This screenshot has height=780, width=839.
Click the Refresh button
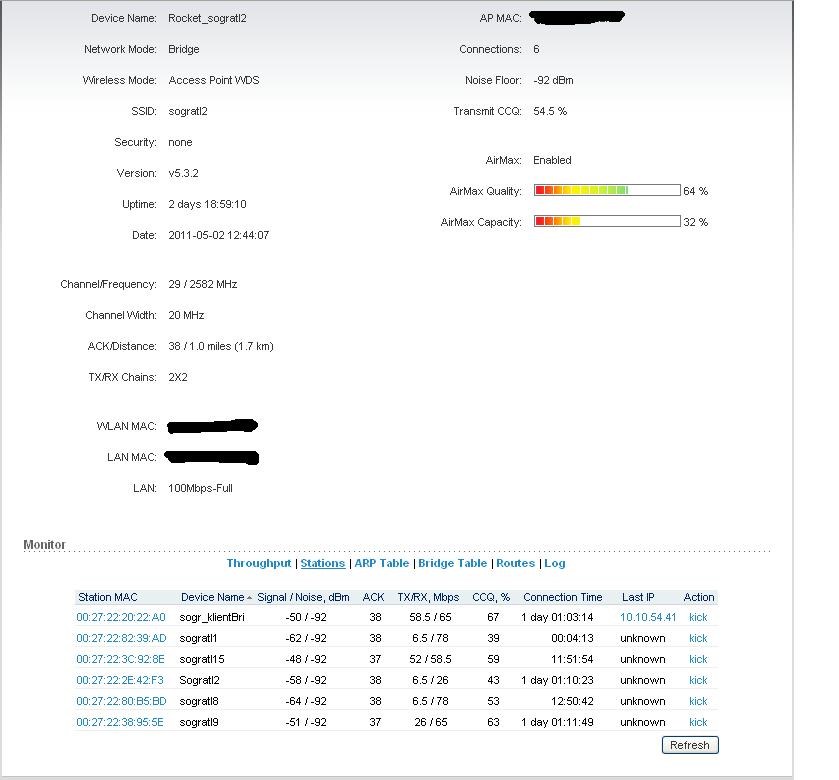(x=690, y=745)
